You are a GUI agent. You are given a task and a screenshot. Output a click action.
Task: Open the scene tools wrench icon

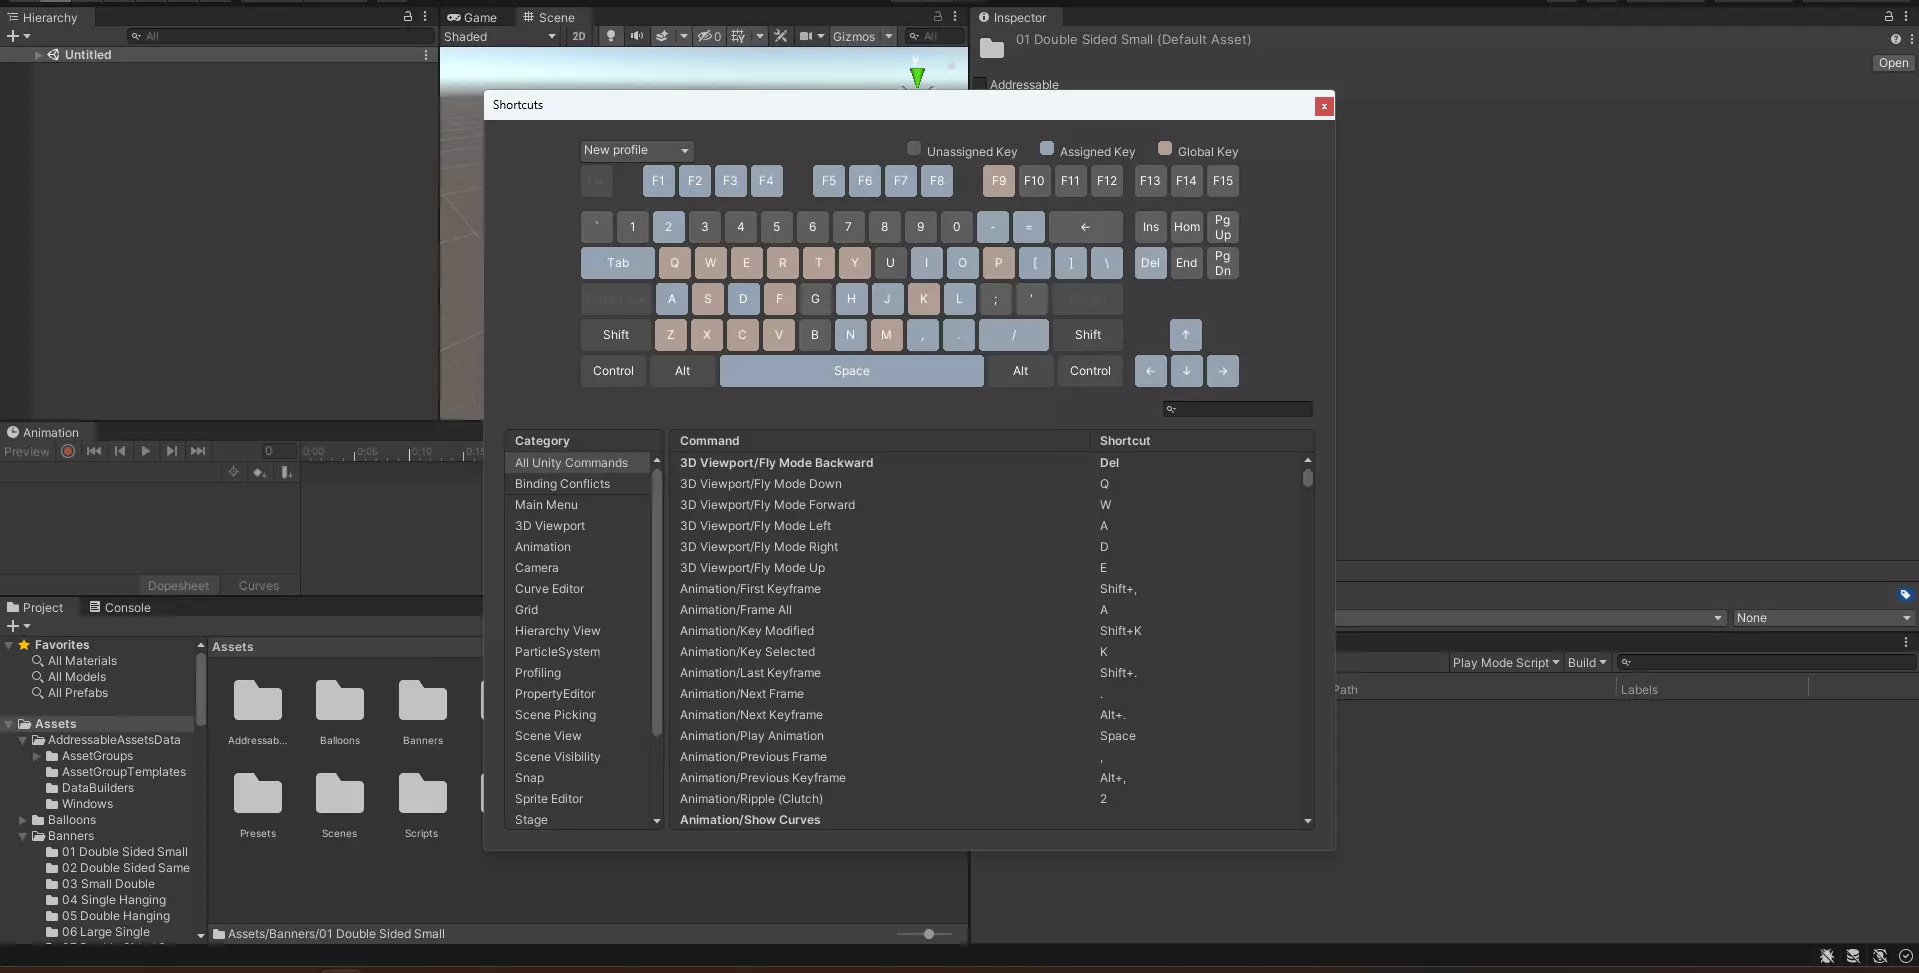[781, 36]
